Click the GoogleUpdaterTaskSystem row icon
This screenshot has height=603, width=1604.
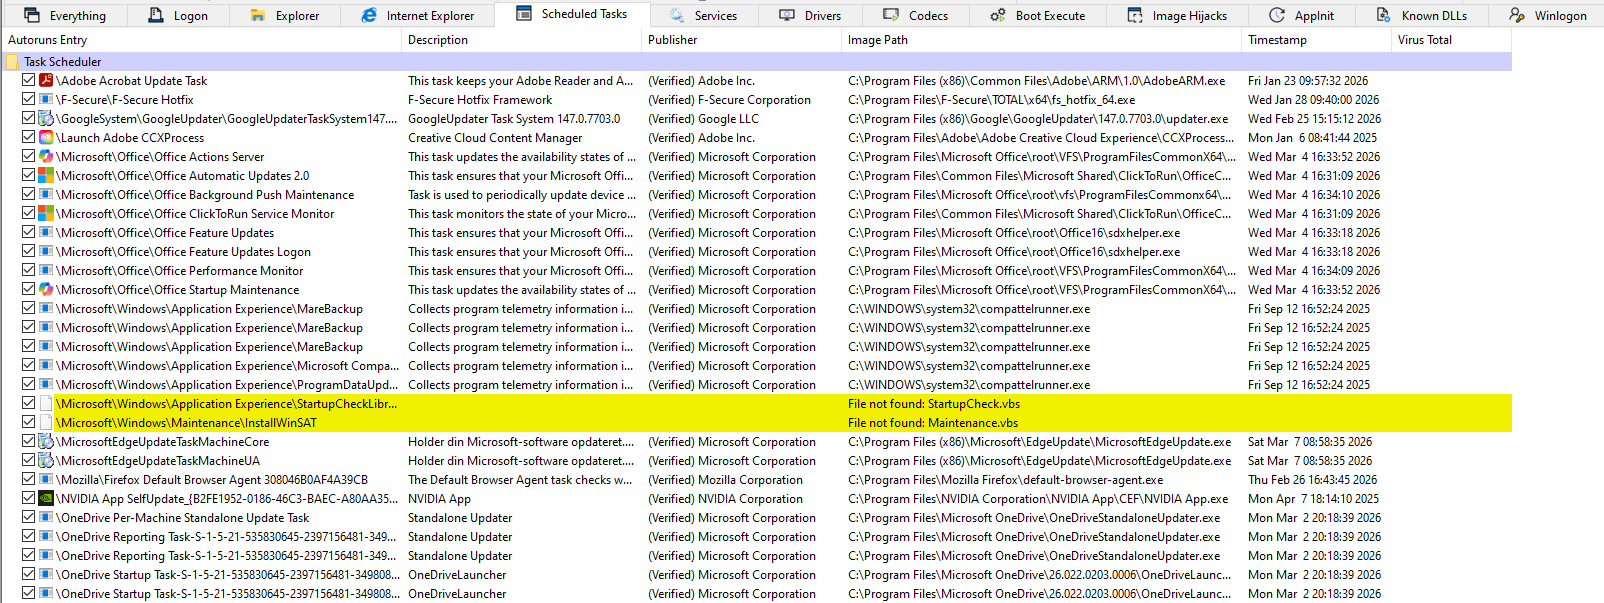pos(46,118)
